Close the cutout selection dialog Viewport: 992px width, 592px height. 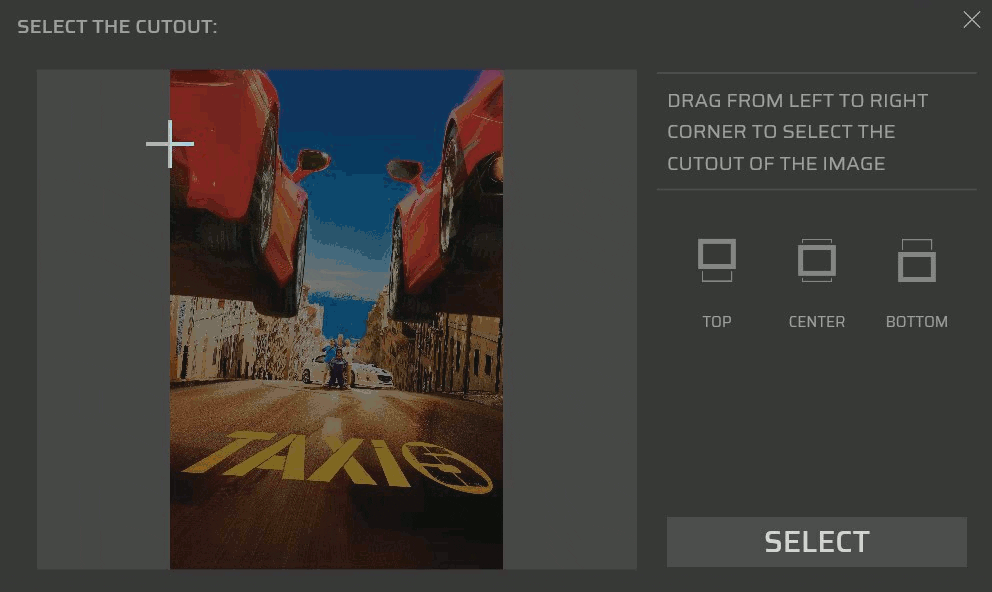pos(972,20)
